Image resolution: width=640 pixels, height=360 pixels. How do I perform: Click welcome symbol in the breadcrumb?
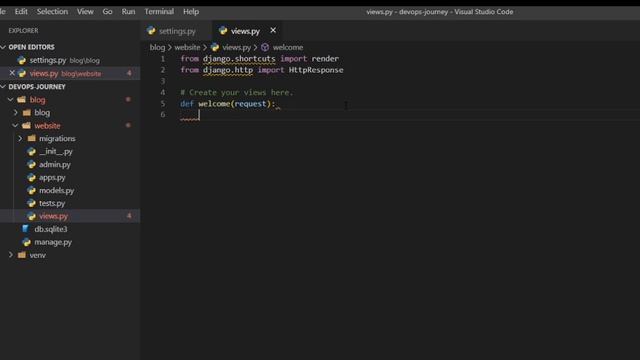tap(288, 47)
